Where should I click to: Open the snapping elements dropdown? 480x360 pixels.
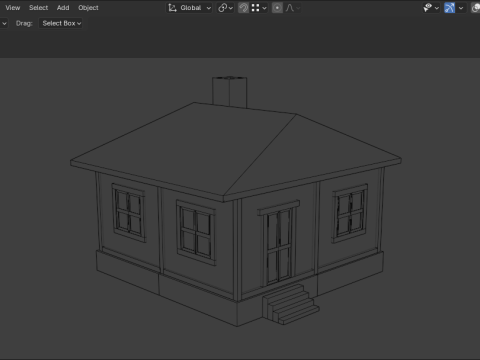click(x=259, y=8)
